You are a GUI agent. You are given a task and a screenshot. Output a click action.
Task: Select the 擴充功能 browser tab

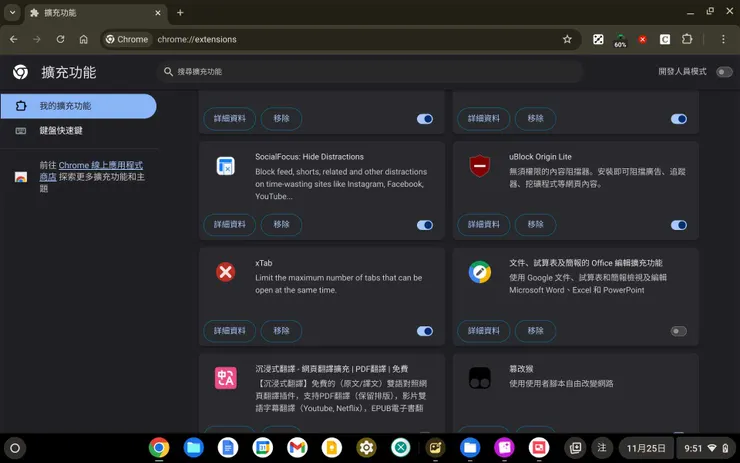click(x=94, y=13)
